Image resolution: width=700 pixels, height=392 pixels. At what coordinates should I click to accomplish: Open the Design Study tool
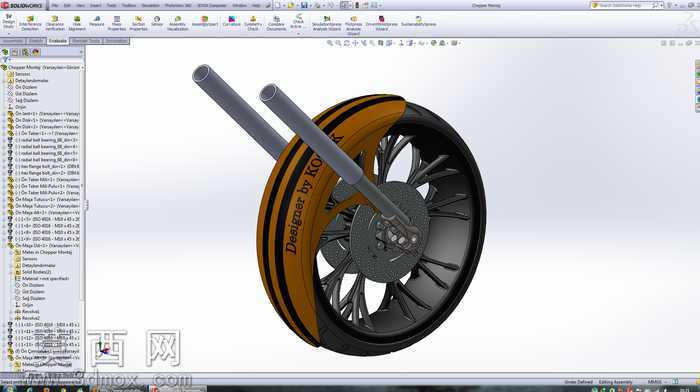[8, 22]
